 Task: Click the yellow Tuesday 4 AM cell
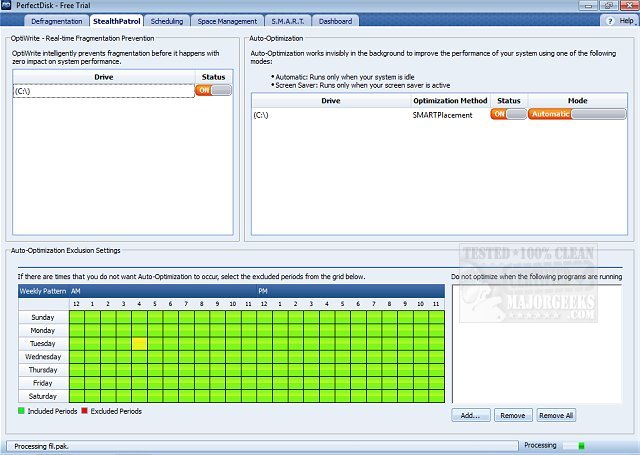coord(139,344)
